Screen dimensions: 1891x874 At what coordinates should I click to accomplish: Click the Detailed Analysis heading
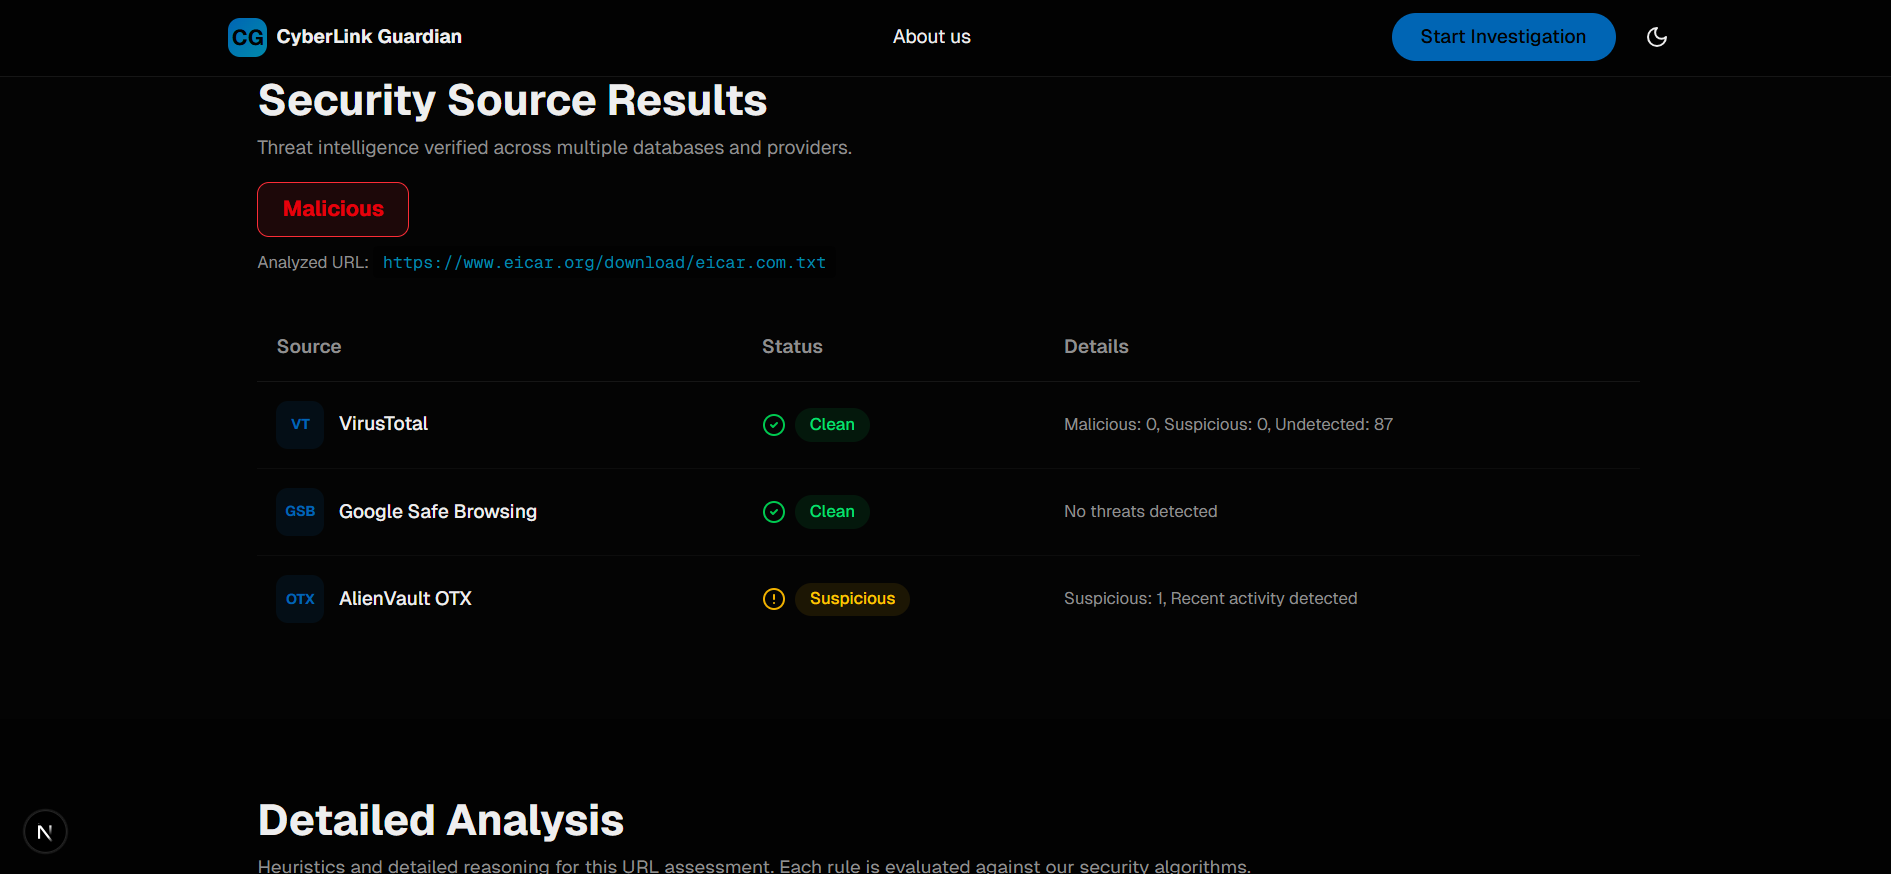(441, 821)
